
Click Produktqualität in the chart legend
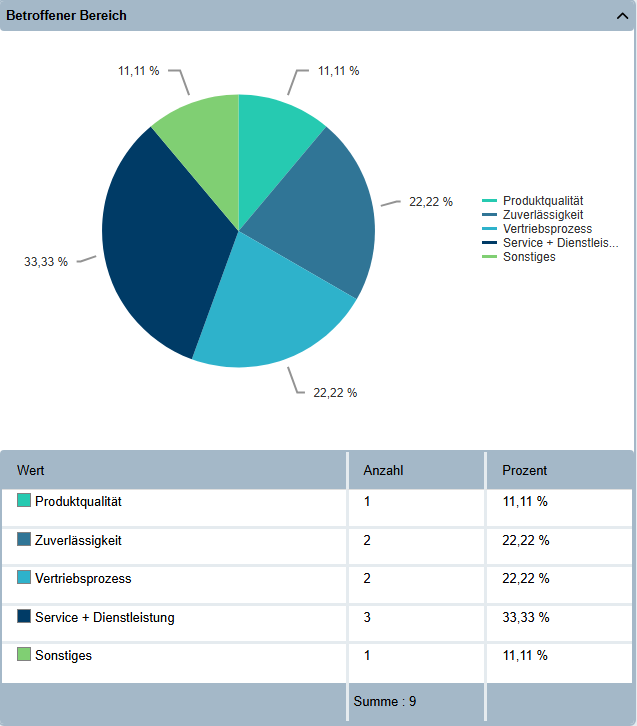tap(532, 201)
